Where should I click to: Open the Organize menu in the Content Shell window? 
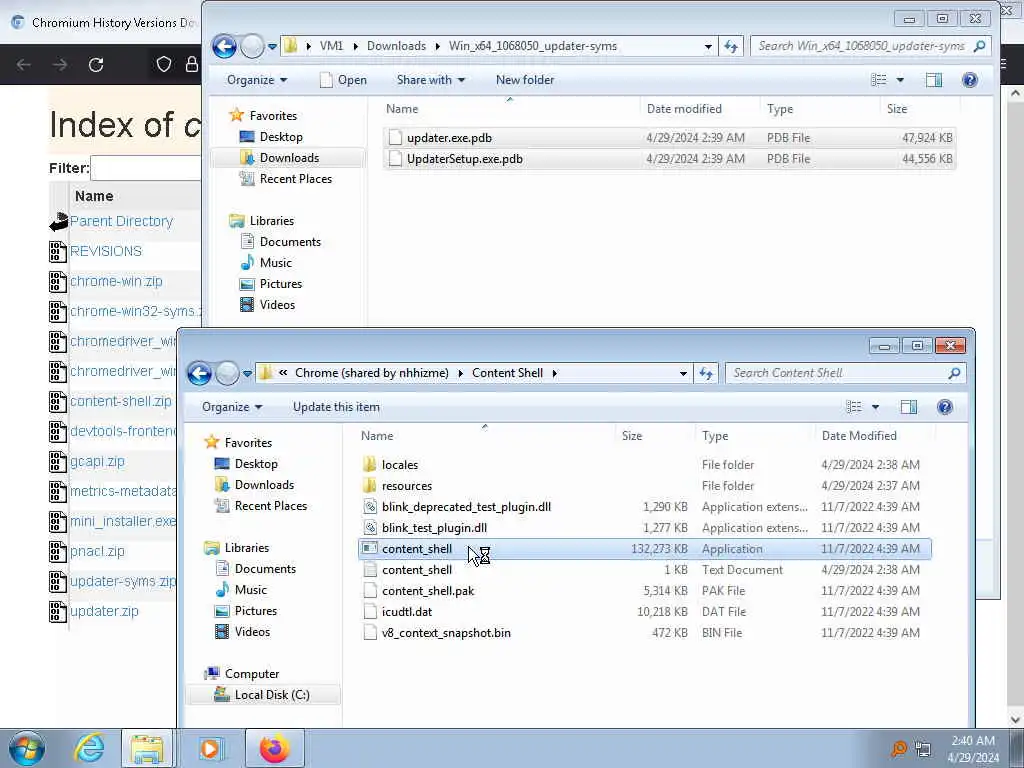click(232, 407)
